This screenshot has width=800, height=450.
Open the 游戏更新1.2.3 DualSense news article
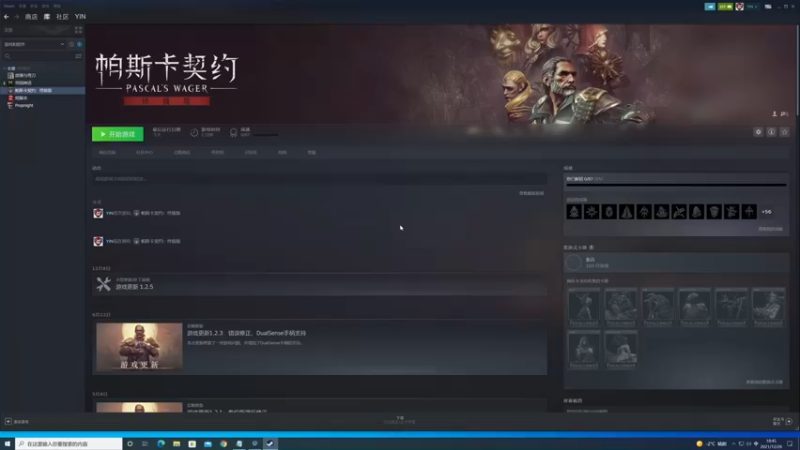coord(246,333)
